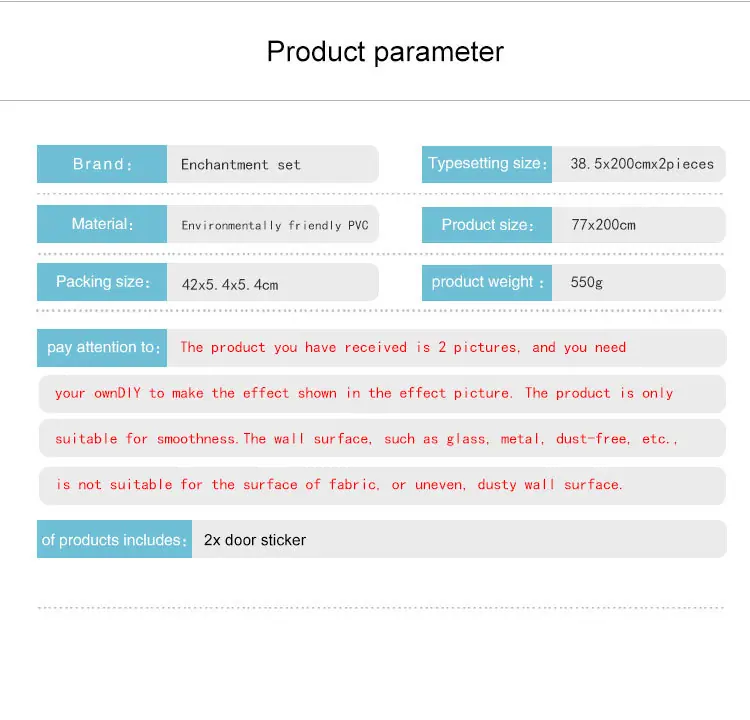The height and width of the screenshot is (720, 750).
Task: Select the of products includes label
Action: coord(114,539)
